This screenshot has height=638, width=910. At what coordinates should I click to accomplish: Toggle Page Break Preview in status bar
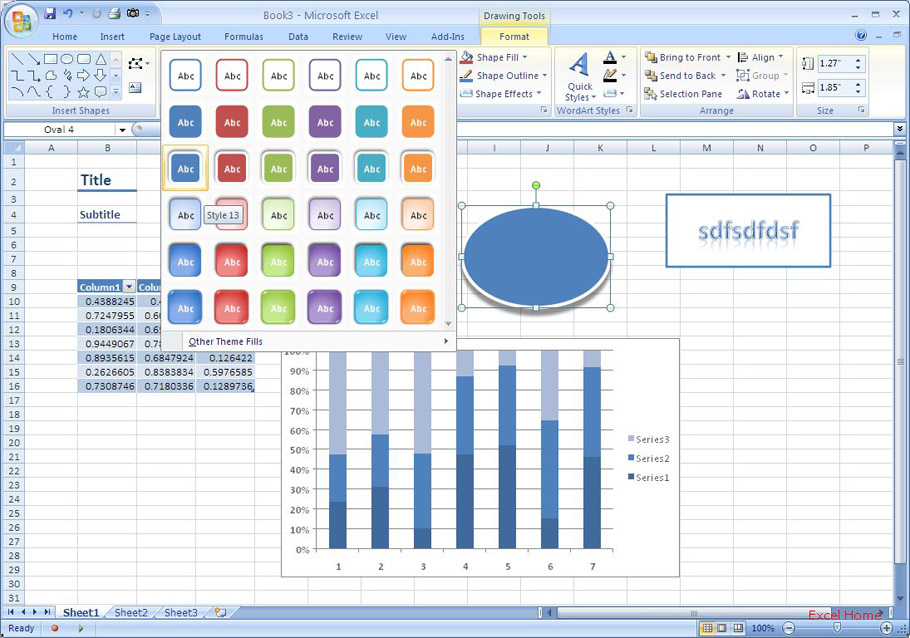[738, 628]
